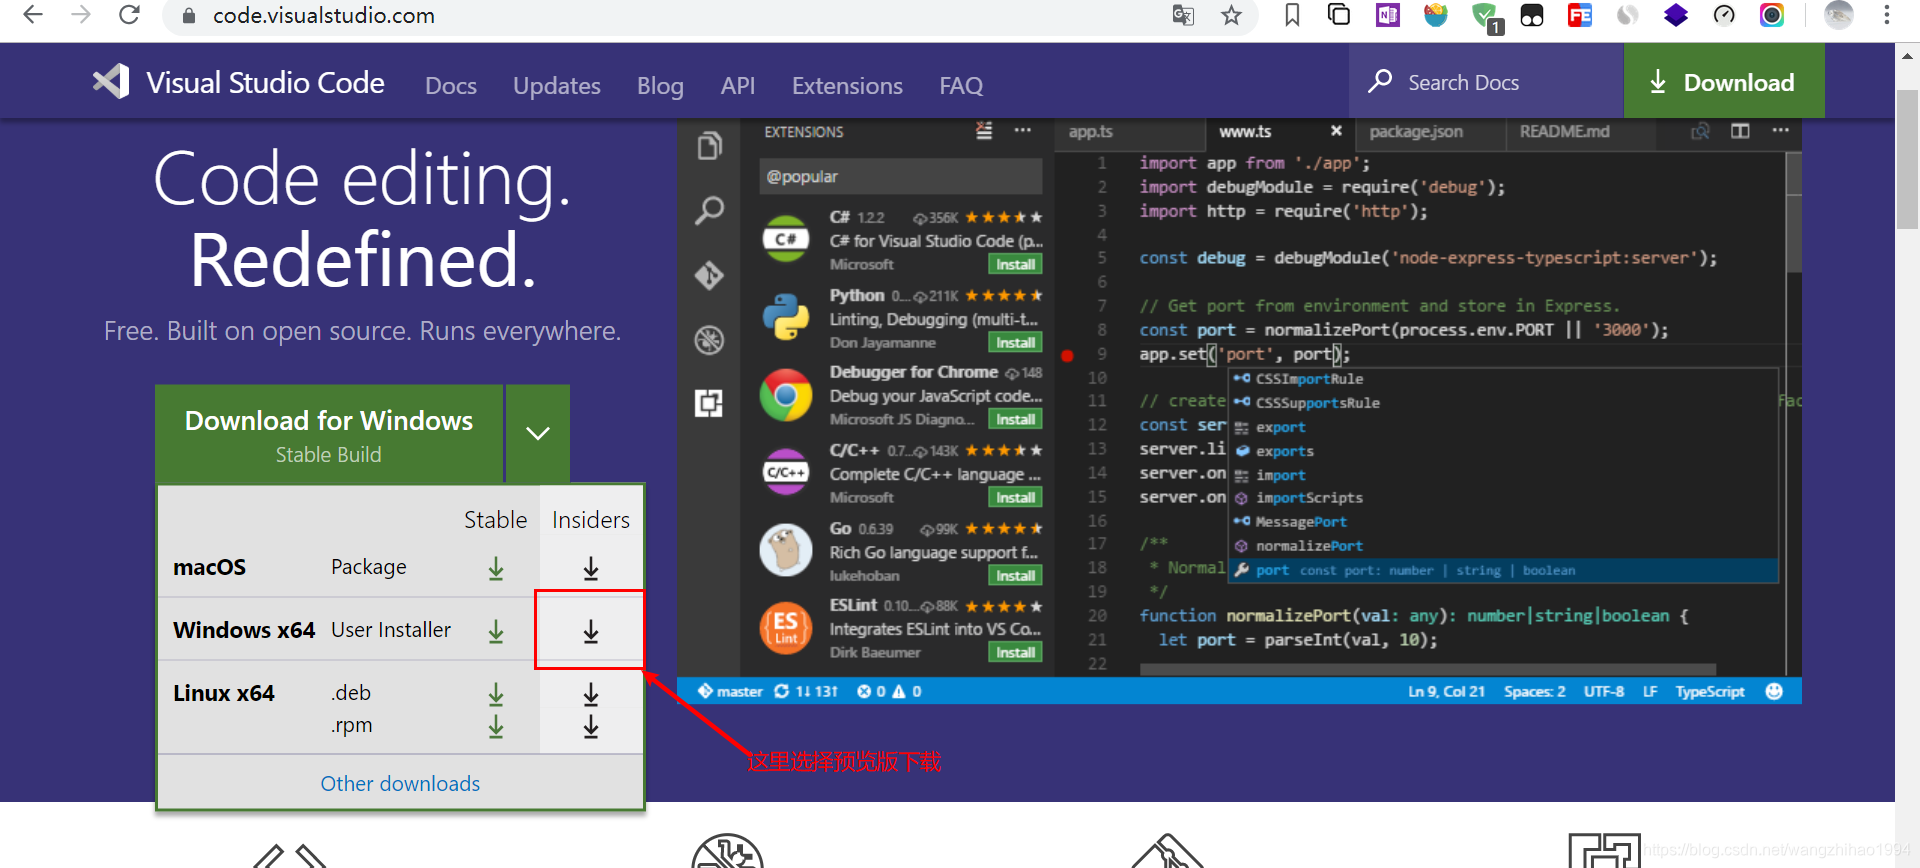Viewport: 1920px width, 868px height.
Task: Open the browser profile avatar
Action: tap(1839, 15)
